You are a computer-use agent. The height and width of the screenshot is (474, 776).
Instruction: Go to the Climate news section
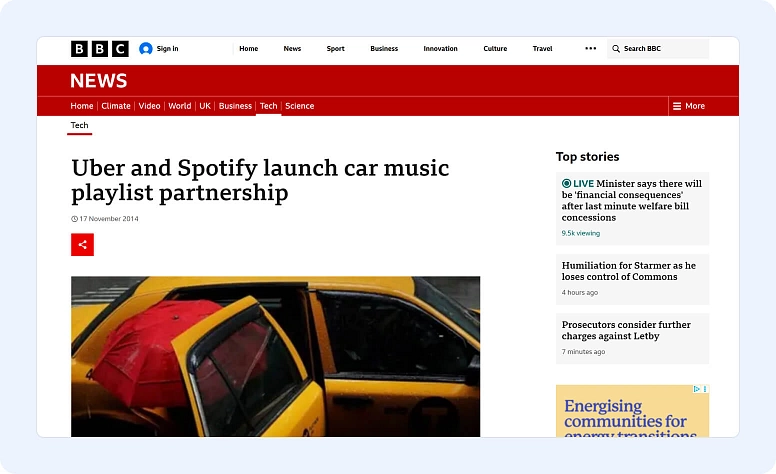click(x=116, y=106)
